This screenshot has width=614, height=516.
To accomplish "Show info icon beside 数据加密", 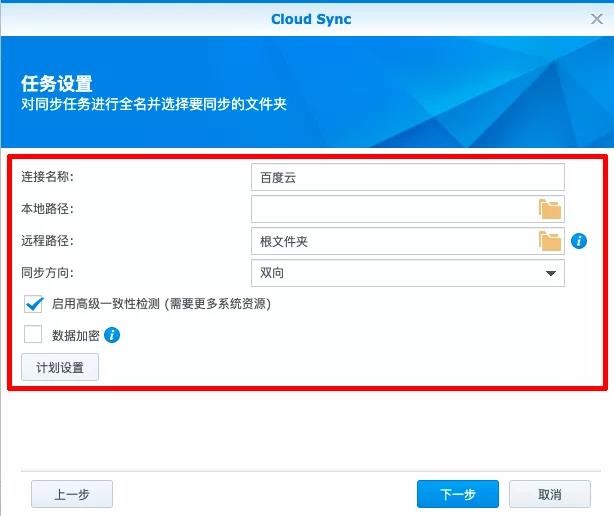I will 112,335.
